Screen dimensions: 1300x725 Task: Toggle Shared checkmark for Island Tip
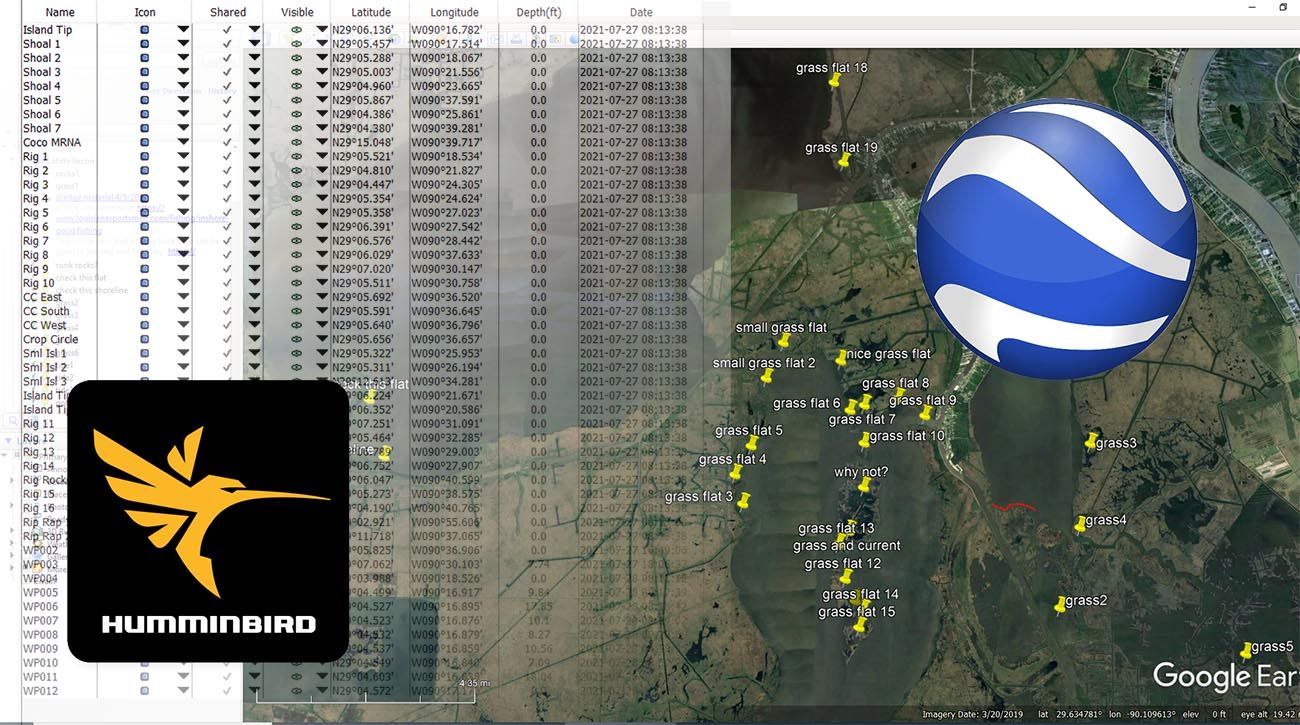(227, 30)
